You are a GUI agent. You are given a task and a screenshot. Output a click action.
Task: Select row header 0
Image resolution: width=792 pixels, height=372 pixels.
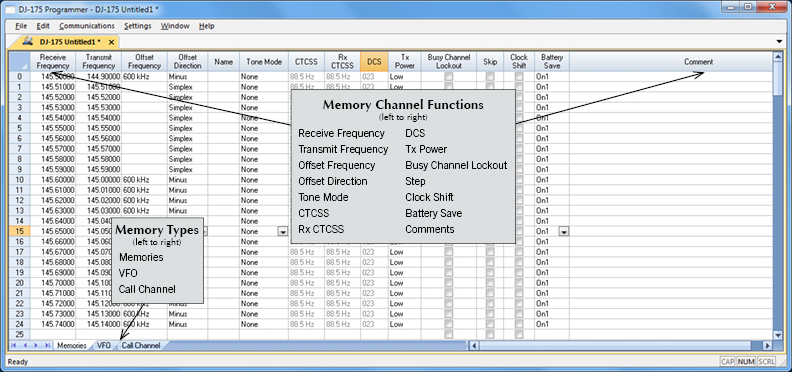coord(20,77)
